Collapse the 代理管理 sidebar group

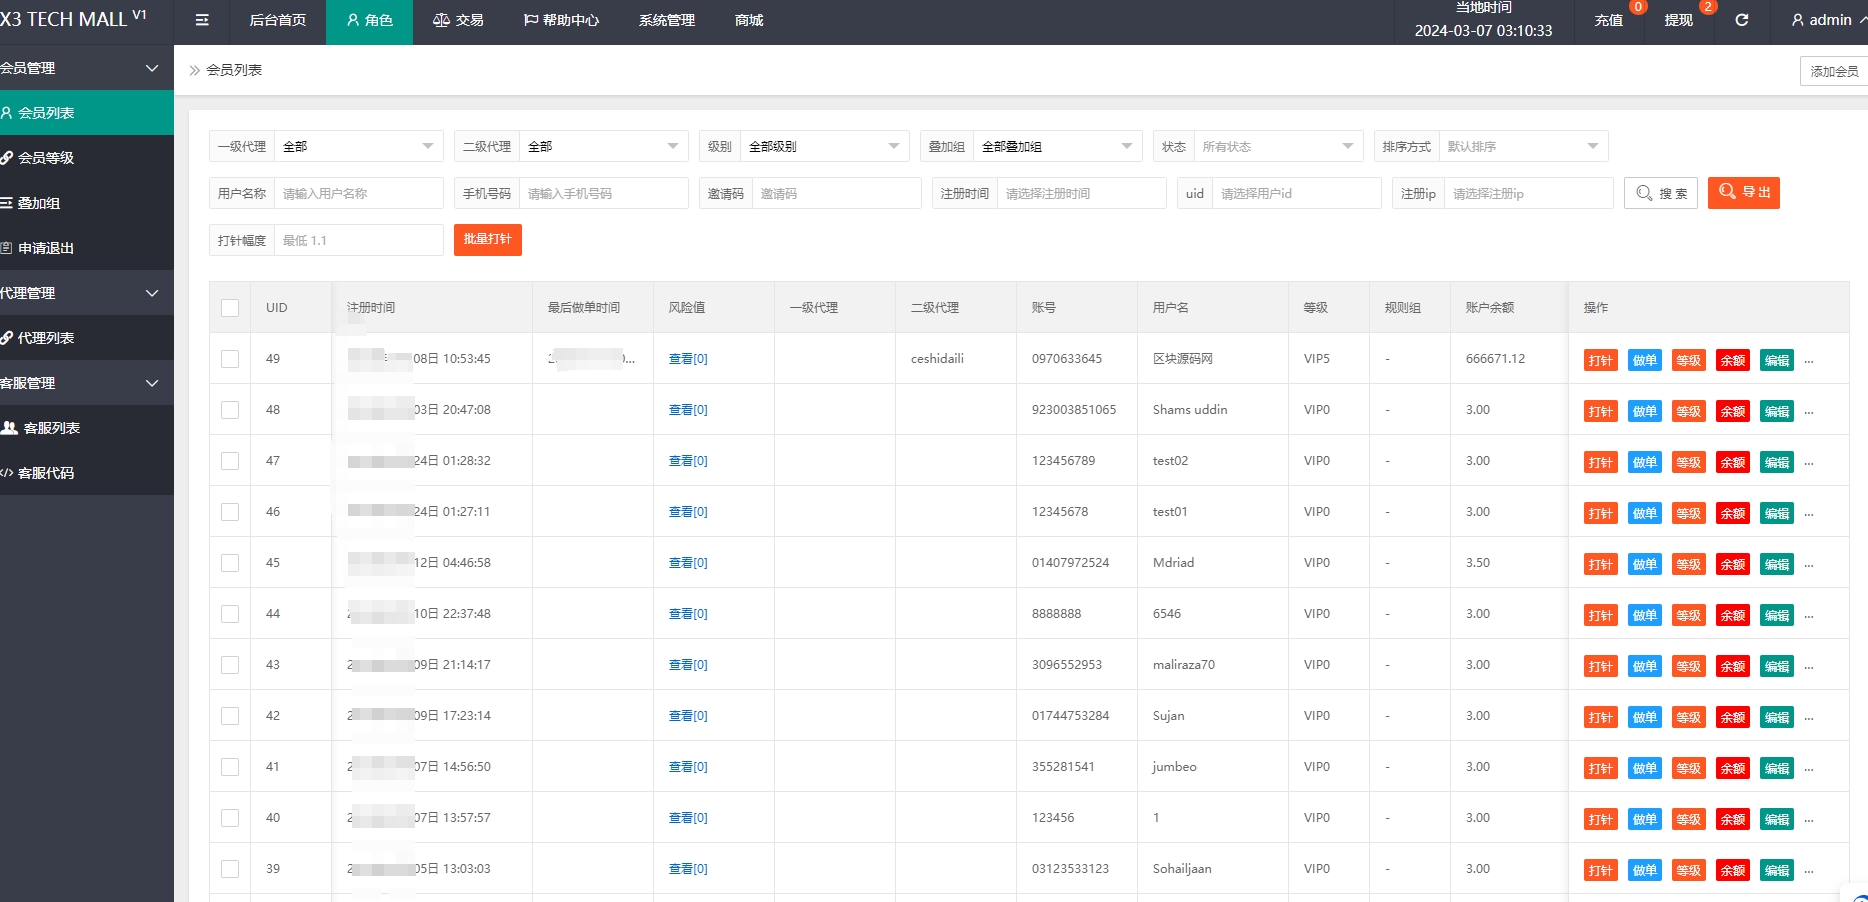(87, 293)
